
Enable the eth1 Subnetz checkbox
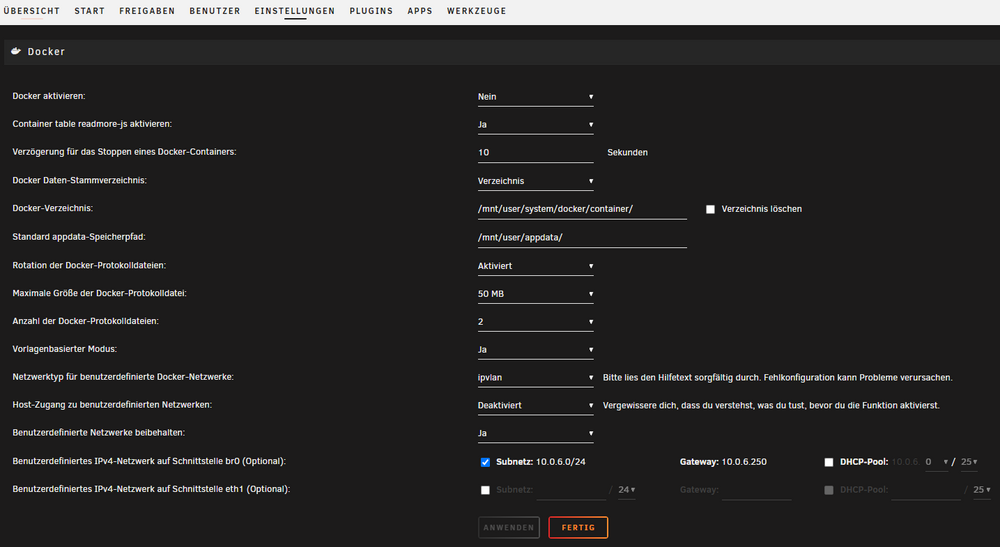tap(485, 490)
